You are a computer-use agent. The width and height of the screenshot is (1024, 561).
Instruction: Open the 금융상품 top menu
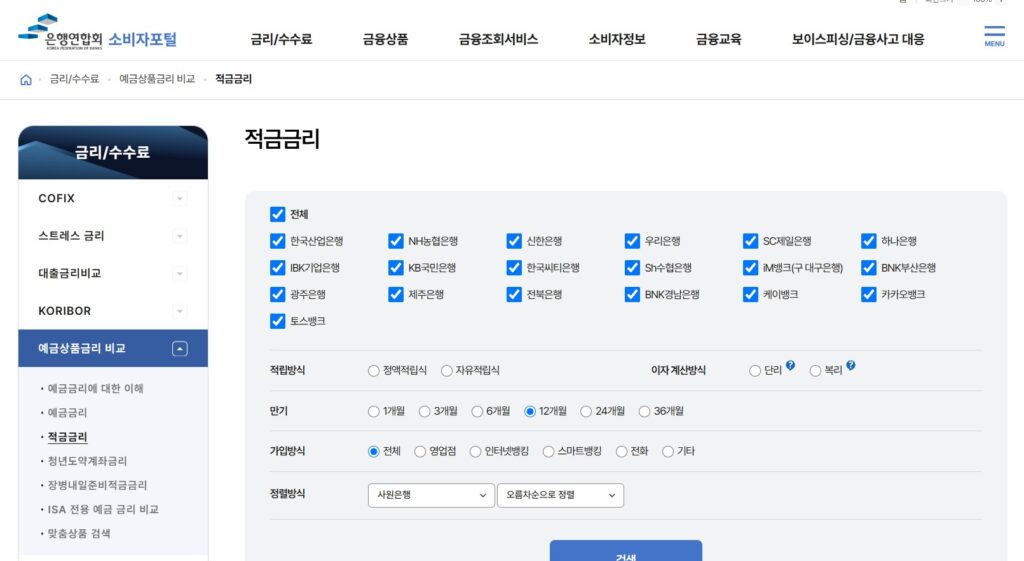(x=385, y=39)
